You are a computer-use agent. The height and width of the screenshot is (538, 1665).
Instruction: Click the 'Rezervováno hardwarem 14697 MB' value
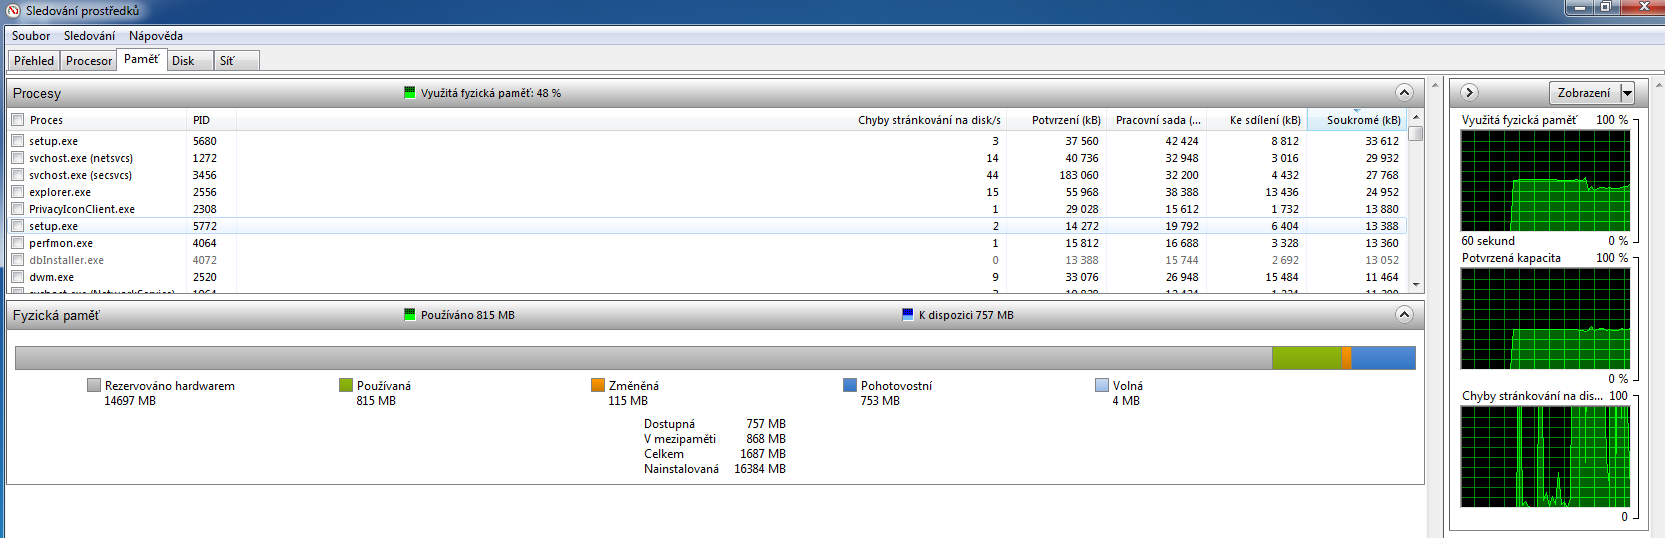tap(130, 401)
